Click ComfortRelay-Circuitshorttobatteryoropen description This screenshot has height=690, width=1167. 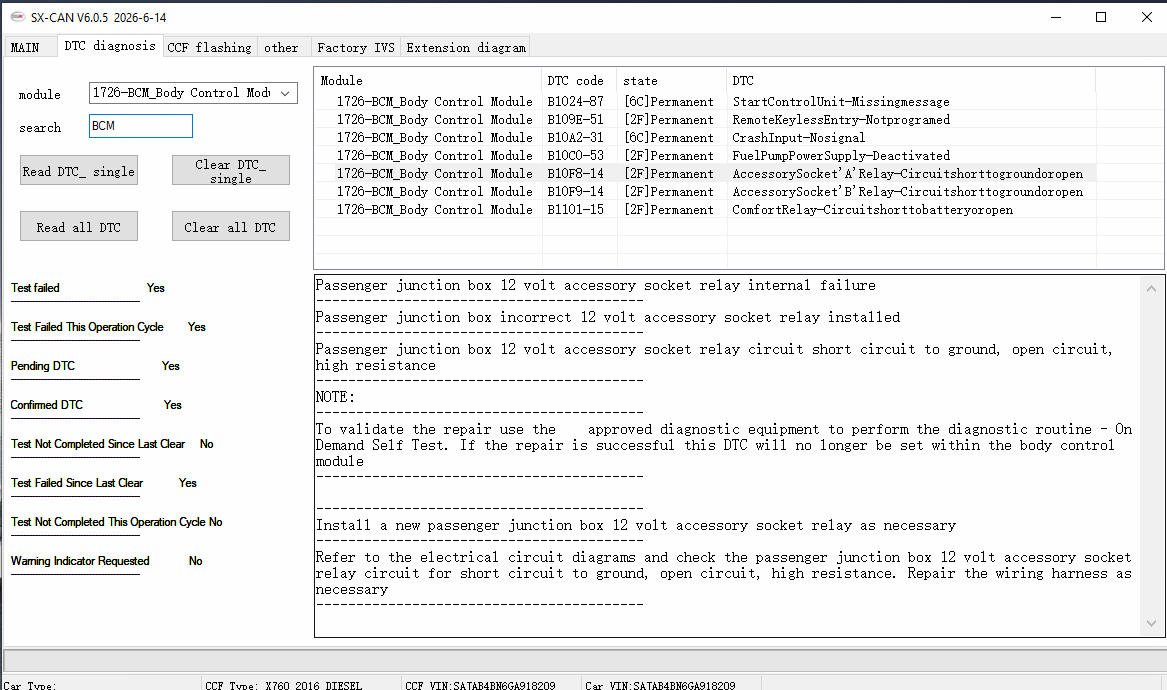point(872,209)
